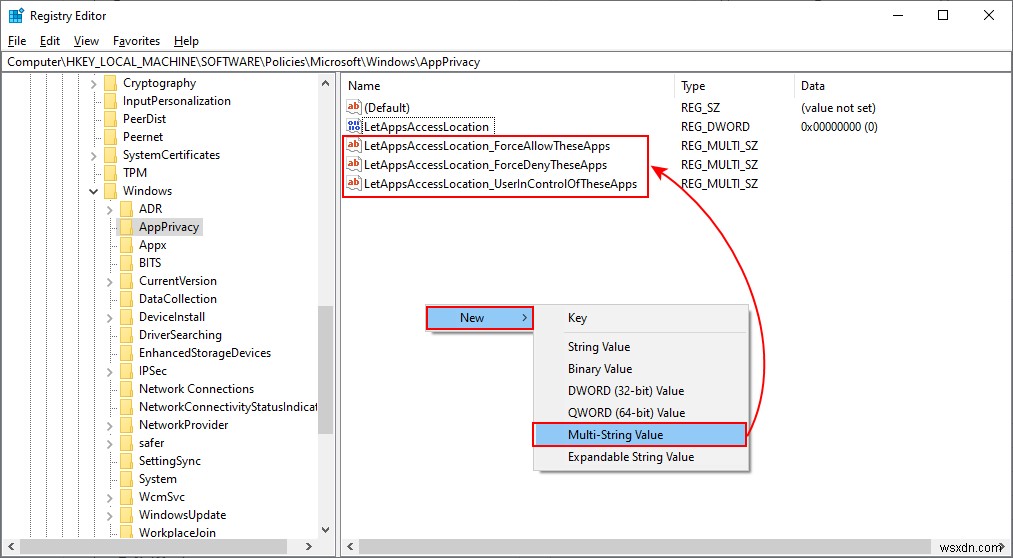This screenshot has width=1013, height=558.
Task: Open the View menu
Action: (x=86, y=41)
